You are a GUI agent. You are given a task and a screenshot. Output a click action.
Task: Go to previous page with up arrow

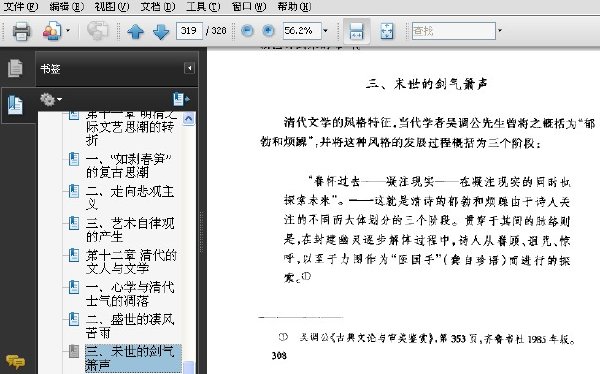tap(135, 31)
